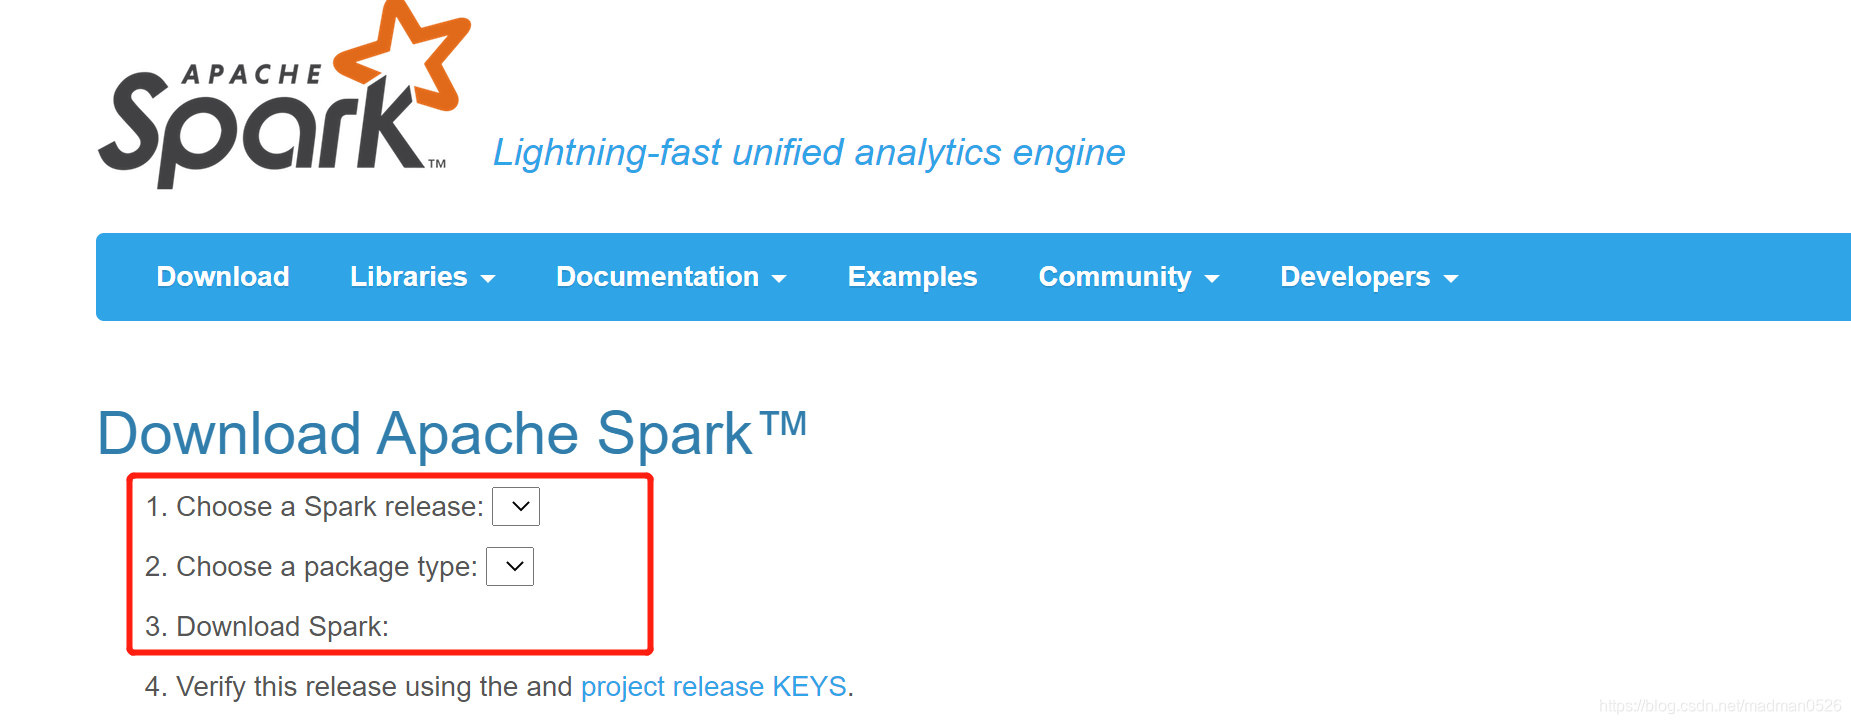Open the Examples navigation item
This screenshot has height=724, width=1851.
(x=911, y=277)
